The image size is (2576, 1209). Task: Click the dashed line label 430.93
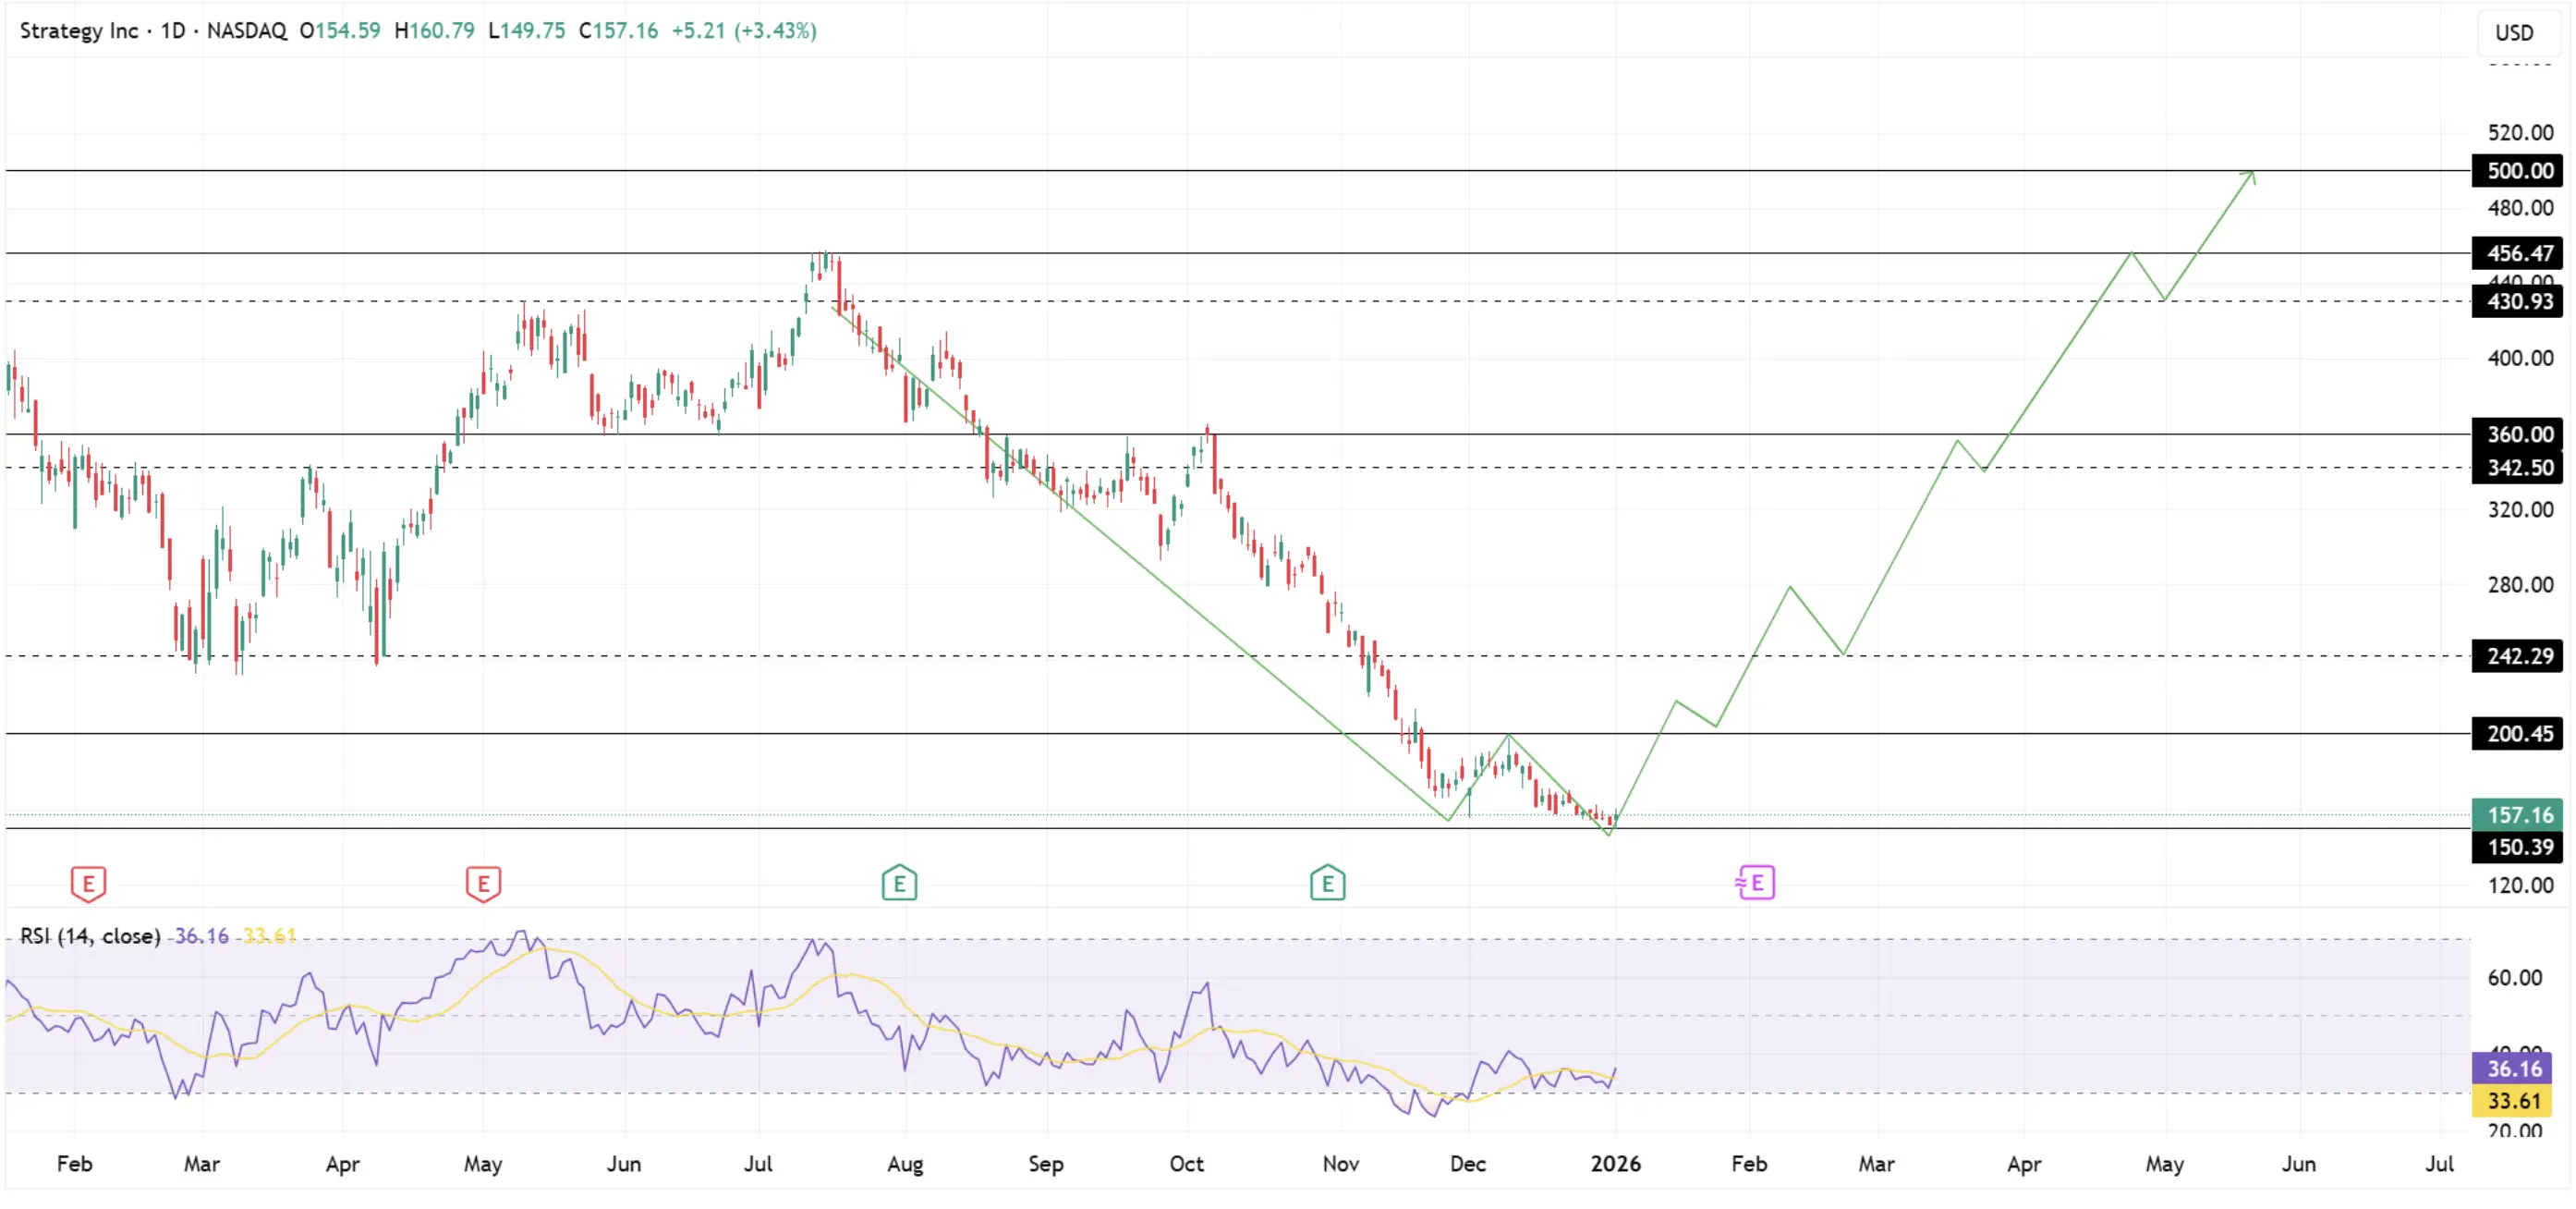tap(2517, 302)
